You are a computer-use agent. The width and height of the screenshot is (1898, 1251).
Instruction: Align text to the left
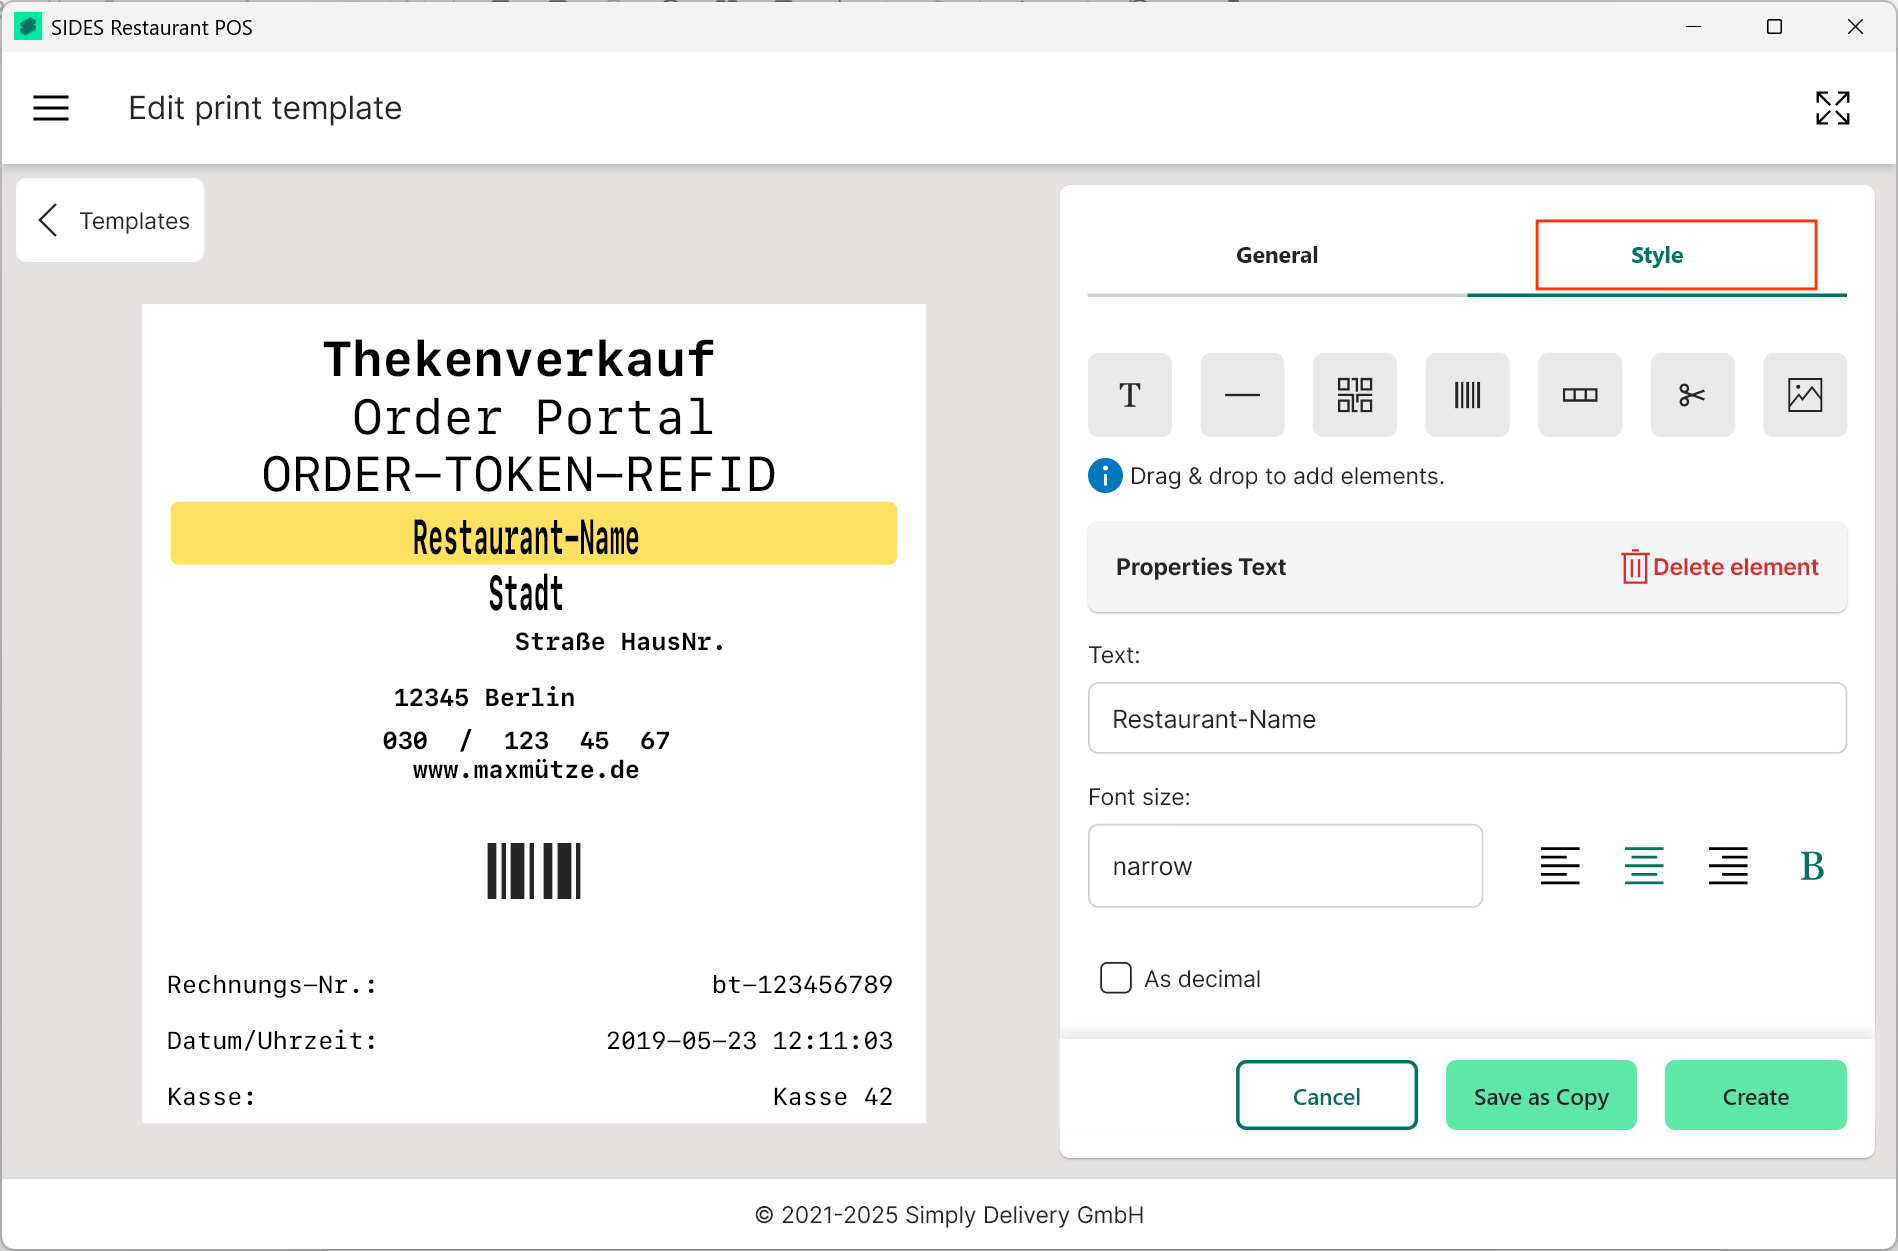(1560, 866)
